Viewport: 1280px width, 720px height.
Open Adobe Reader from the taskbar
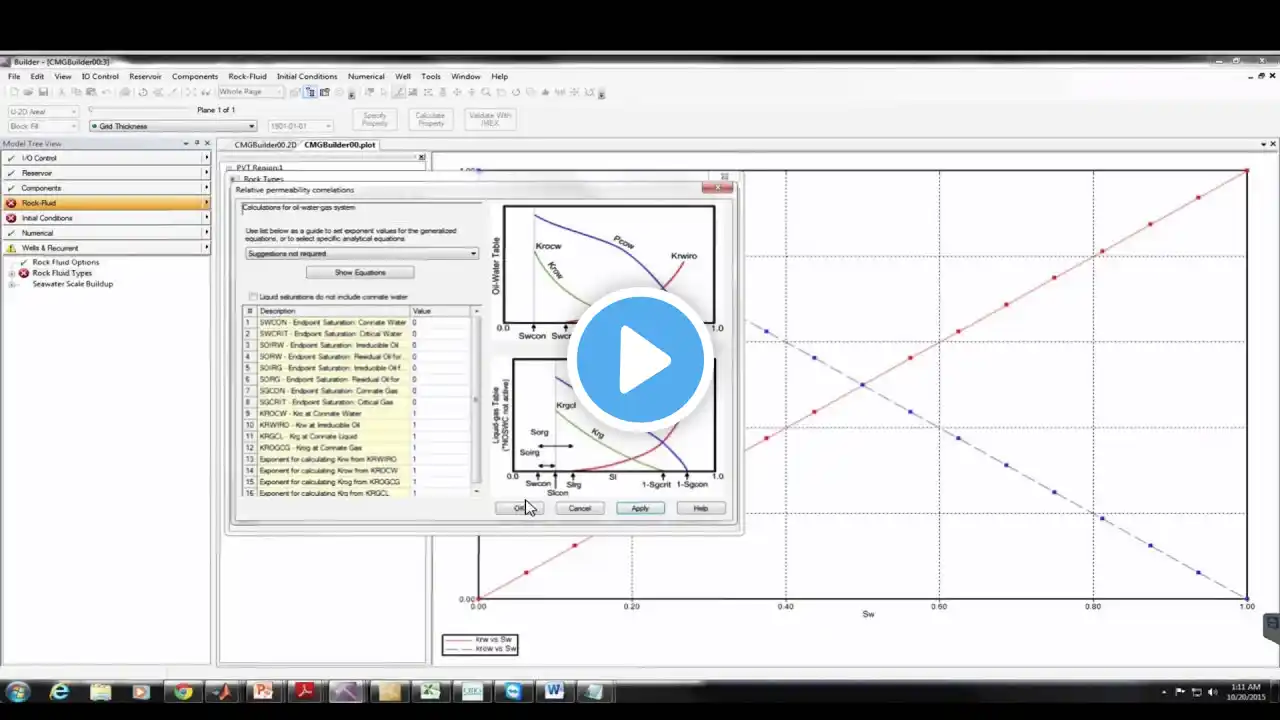pyautogui.click(x=305, y=691)
